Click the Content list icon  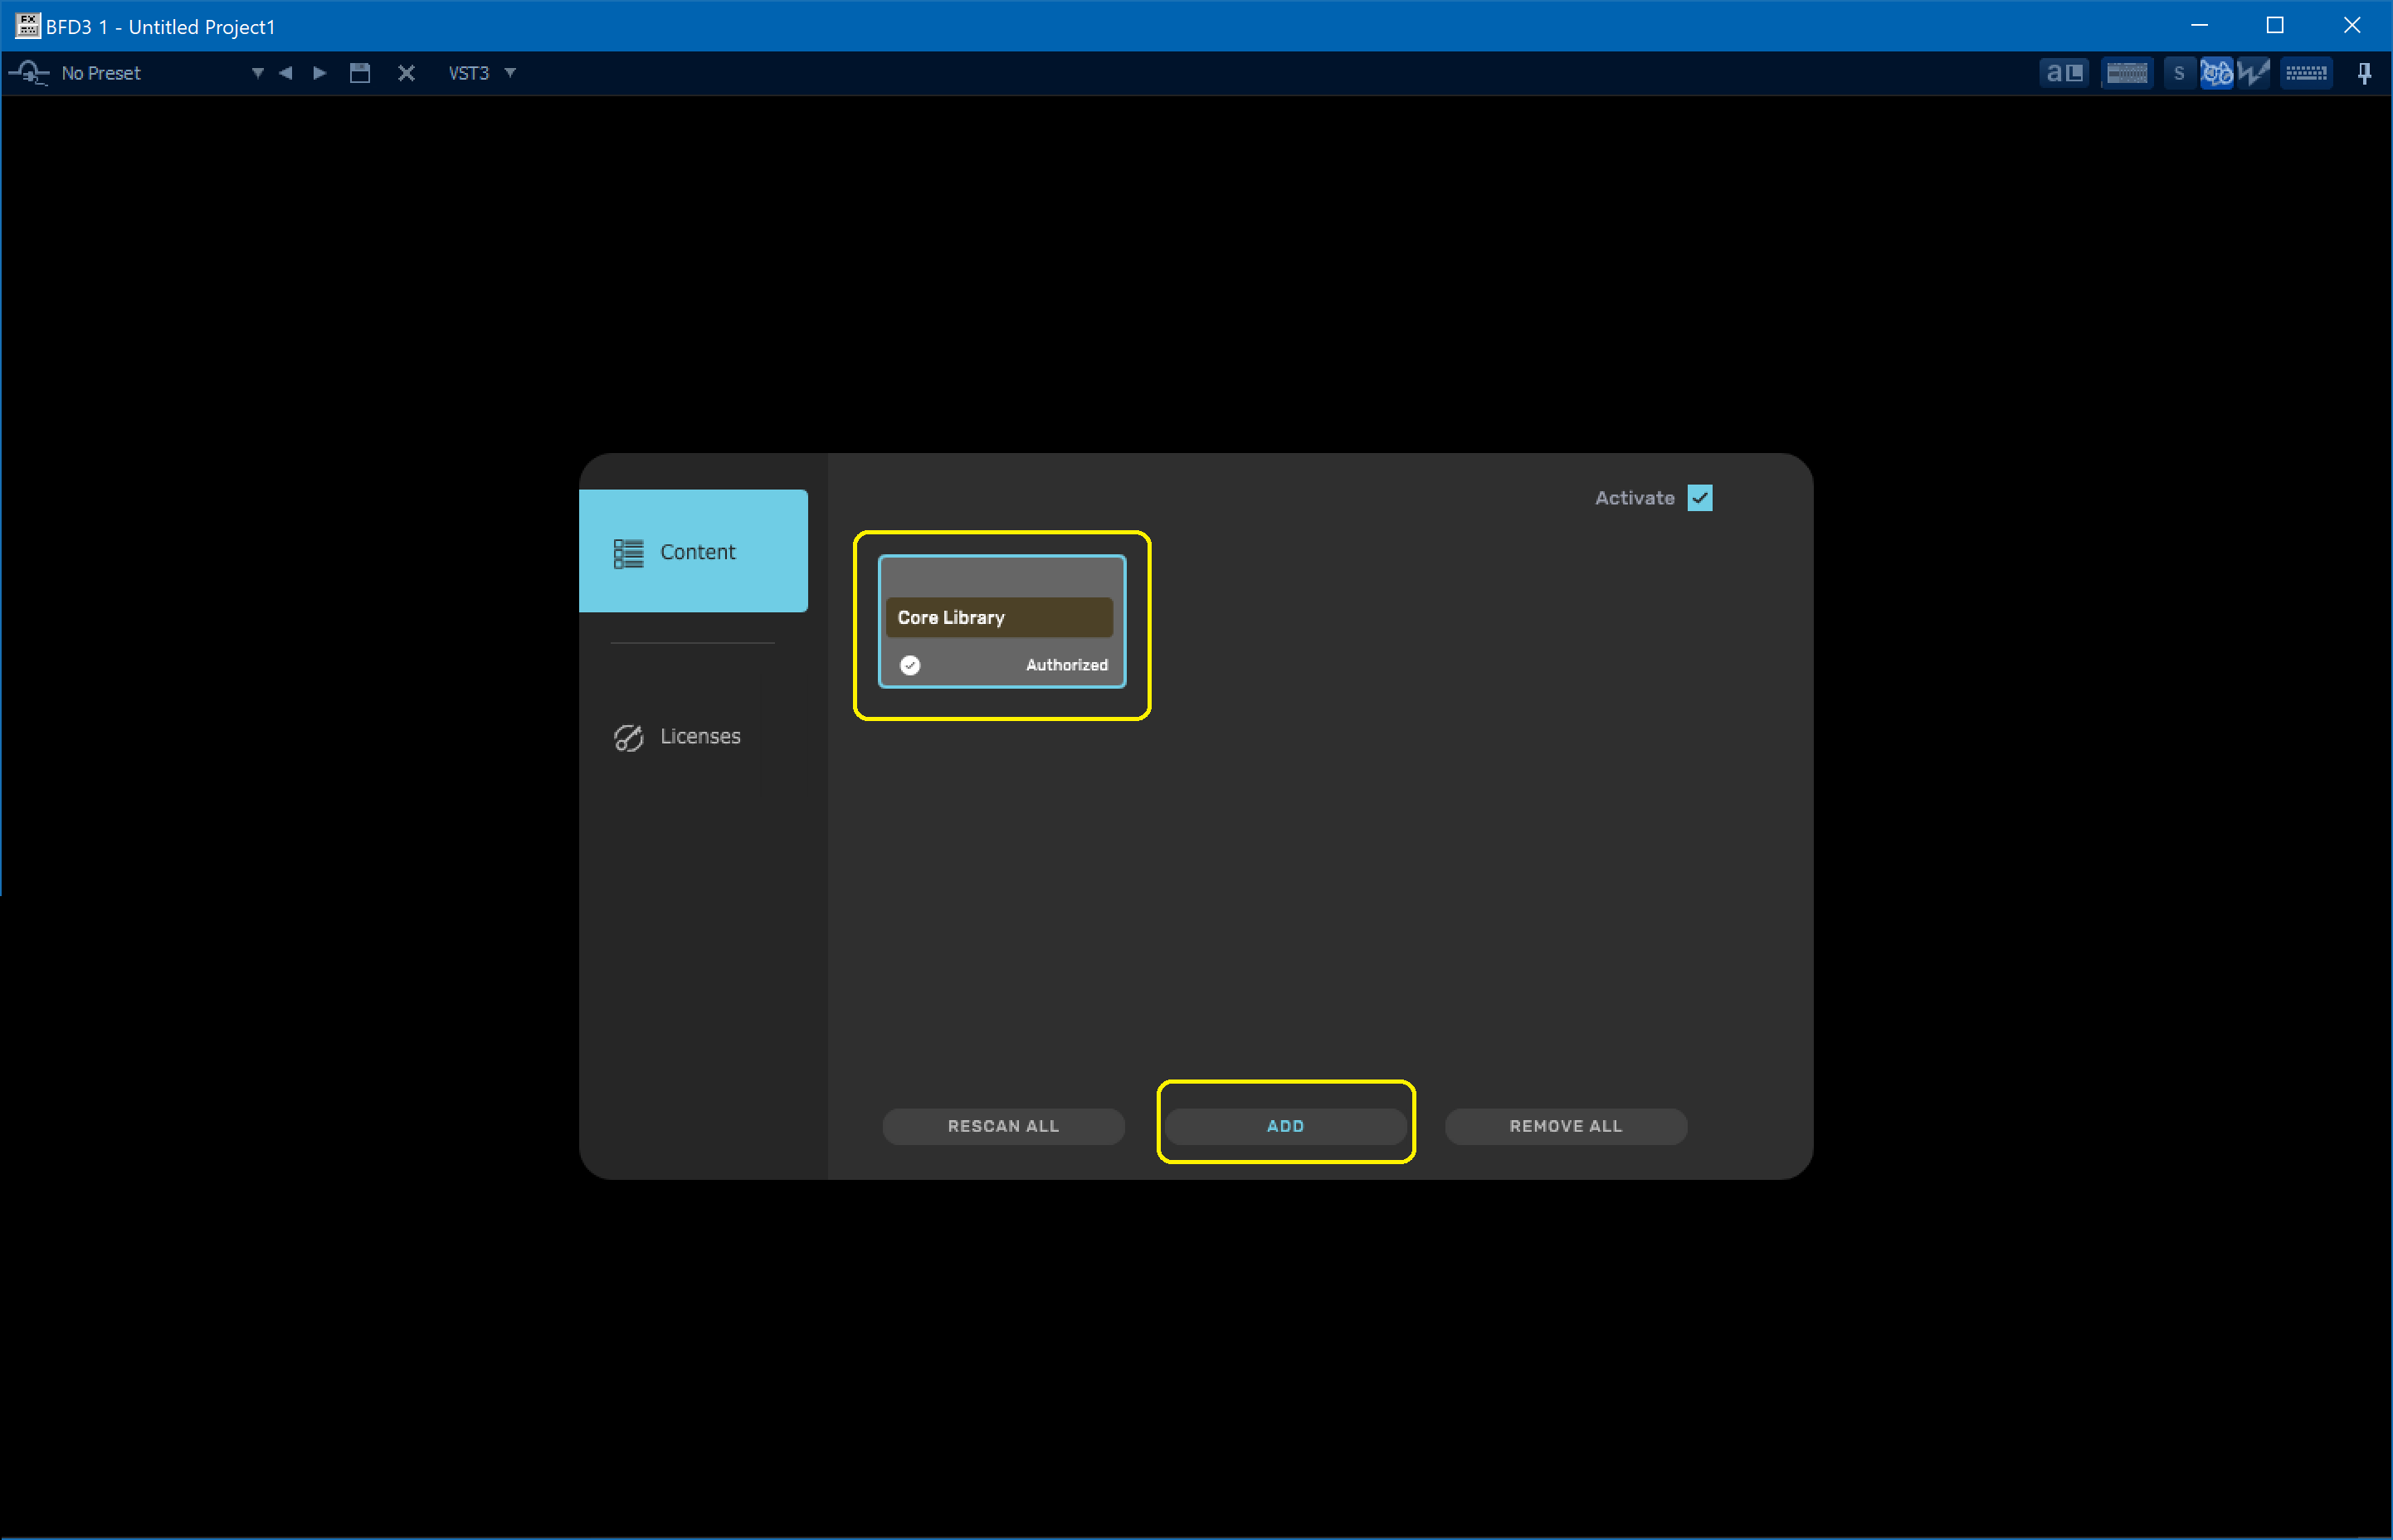pyautogui.click(x=628, y=553)
